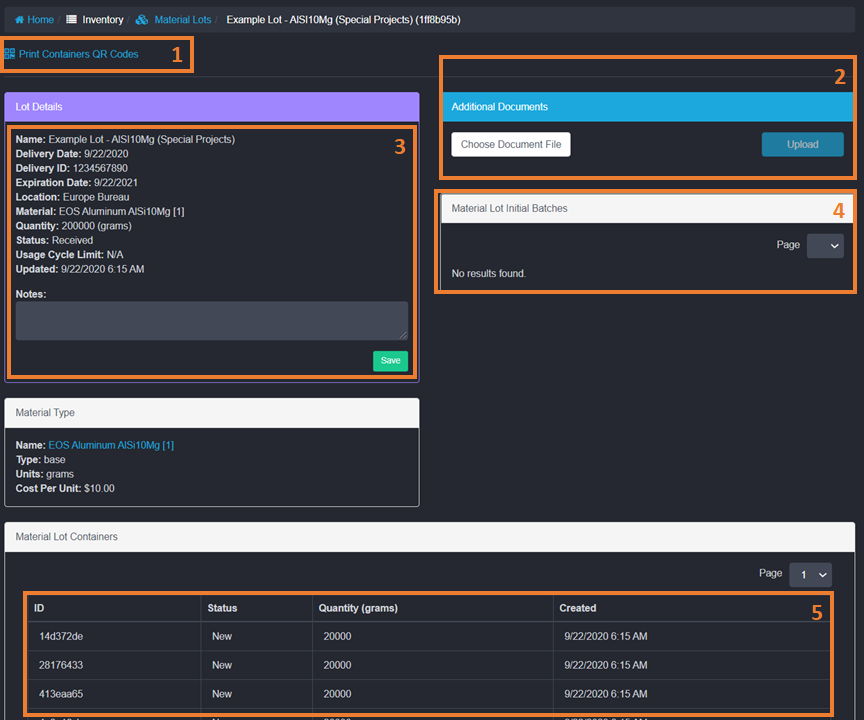Open EOS Aluminum AlSi10Mg link in Material Type
This screenshot has width=864, height=720.
click(111, 445)
